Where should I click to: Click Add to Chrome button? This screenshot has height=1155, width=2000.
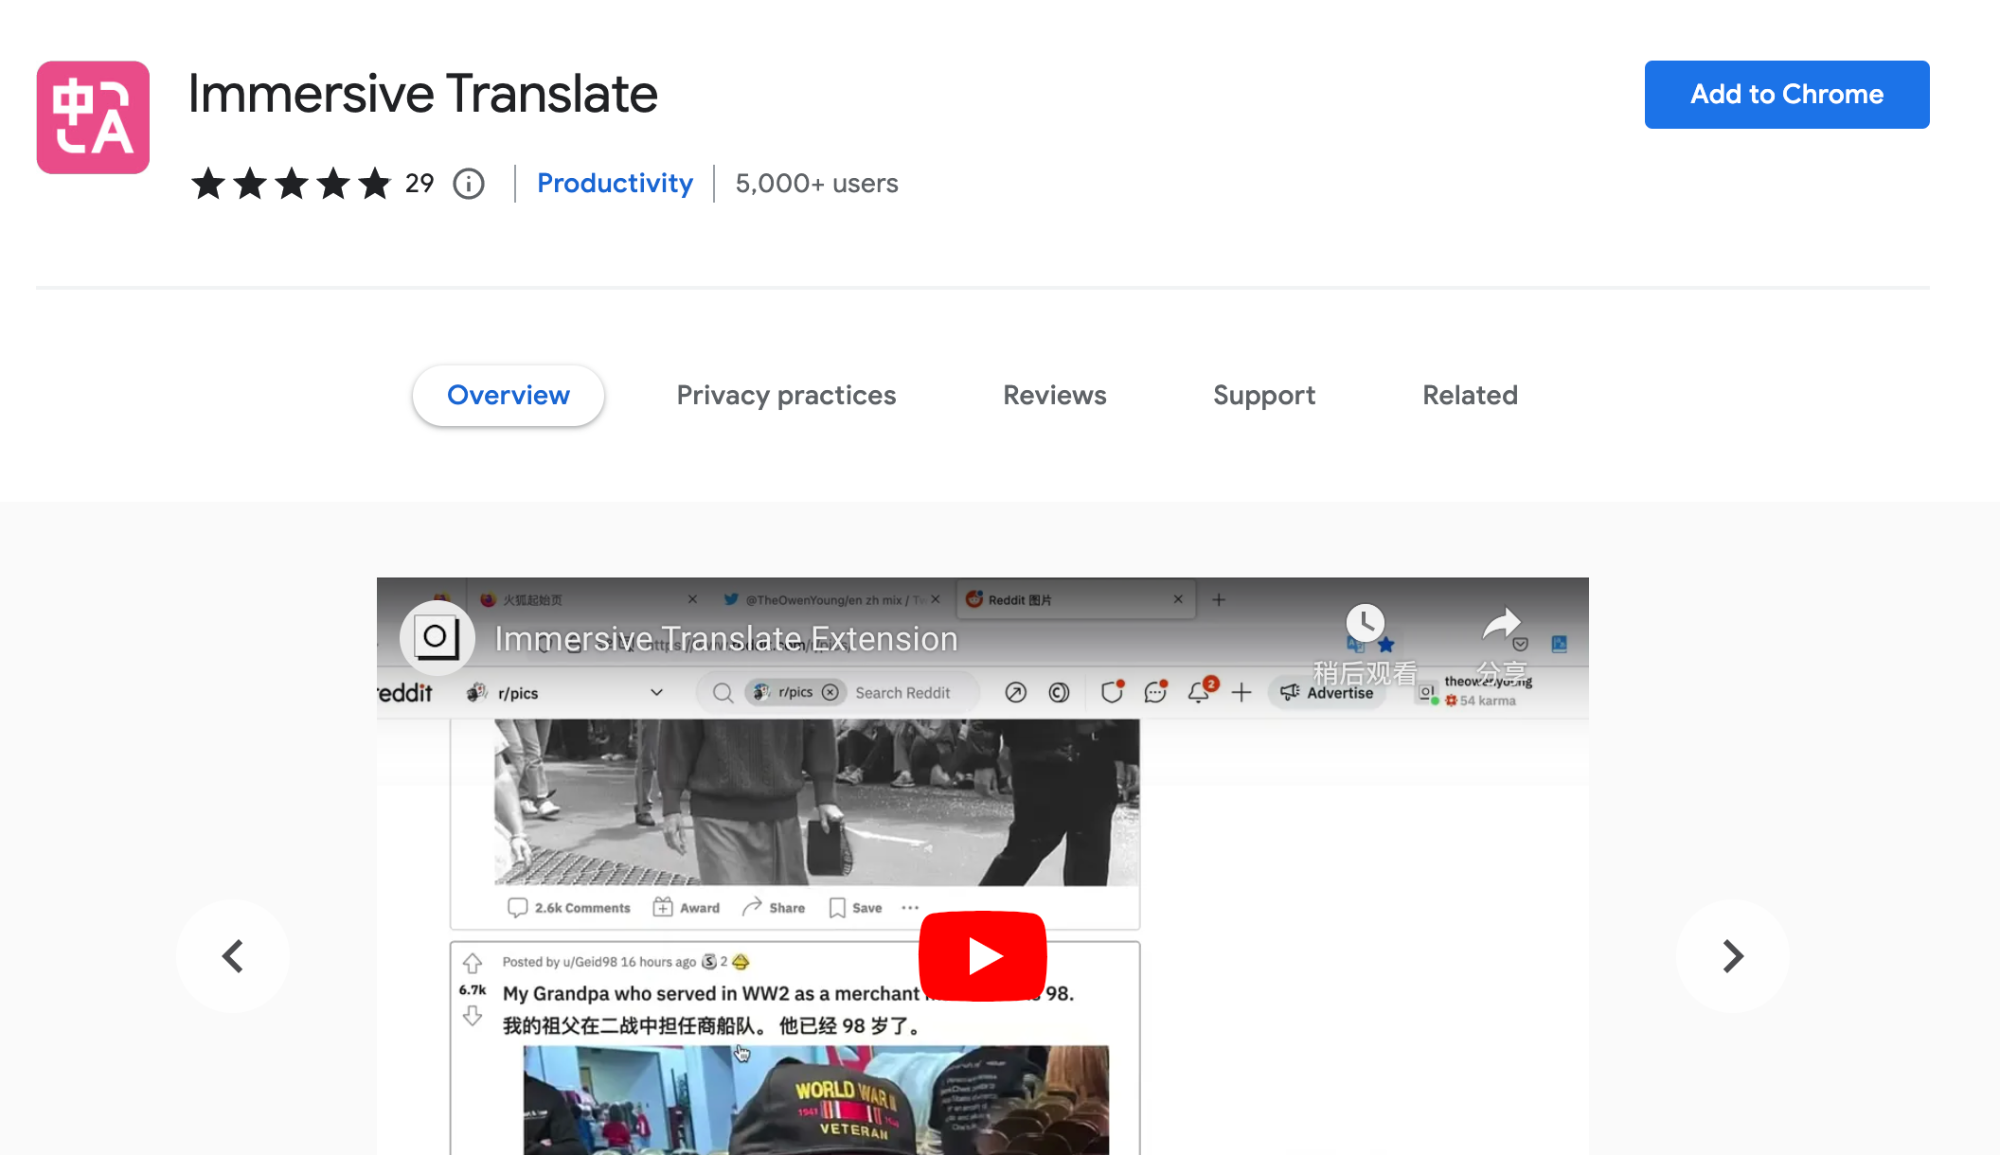coord(1786,94)
